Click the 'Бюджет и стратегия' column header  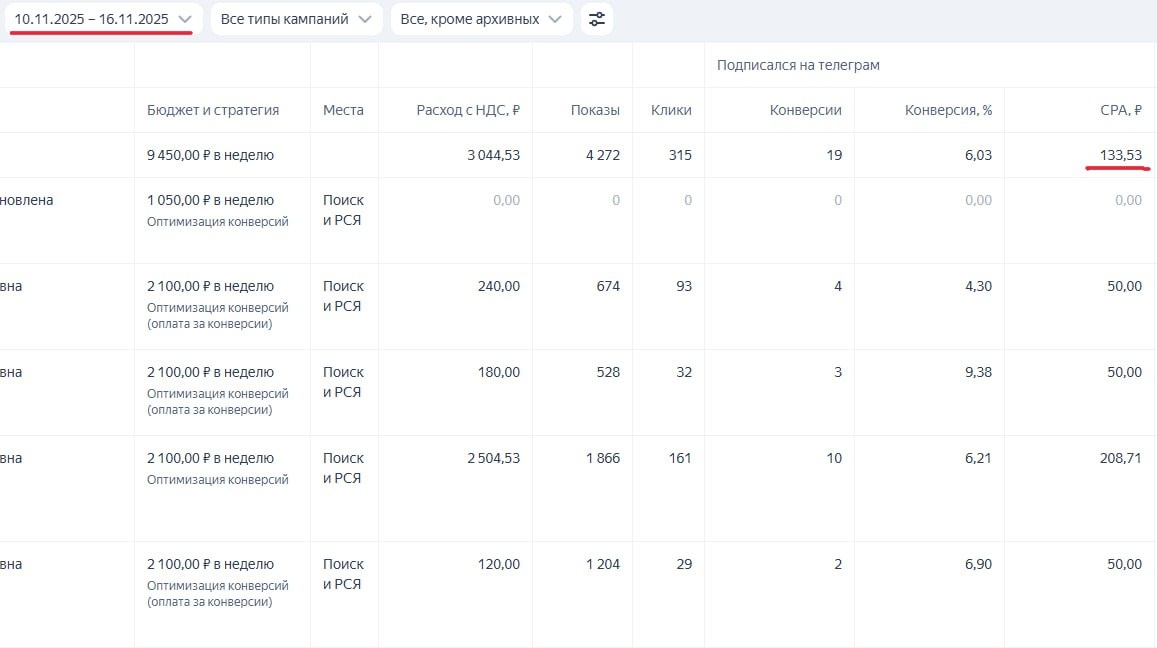213,110
